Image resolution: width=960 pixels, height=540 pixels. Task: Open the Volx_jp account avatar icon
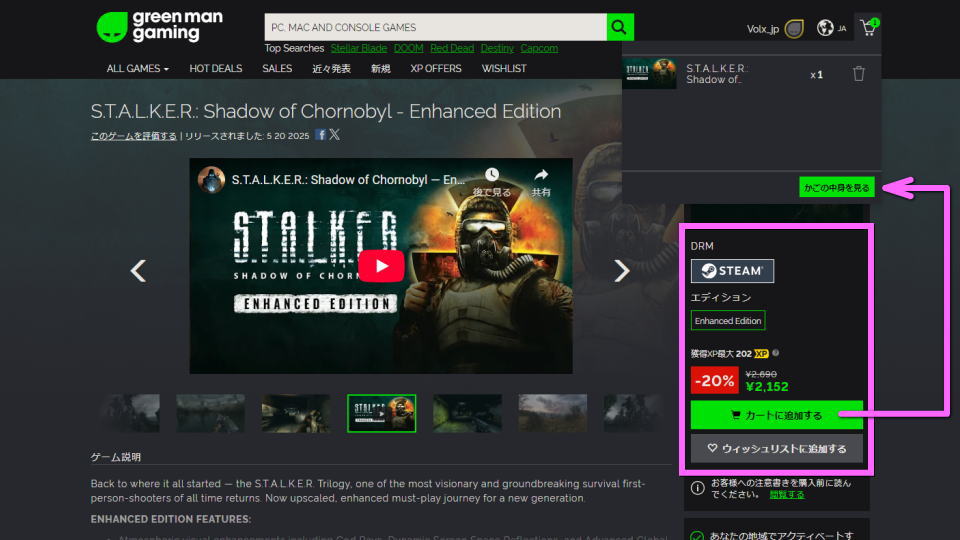coord(794,29)
